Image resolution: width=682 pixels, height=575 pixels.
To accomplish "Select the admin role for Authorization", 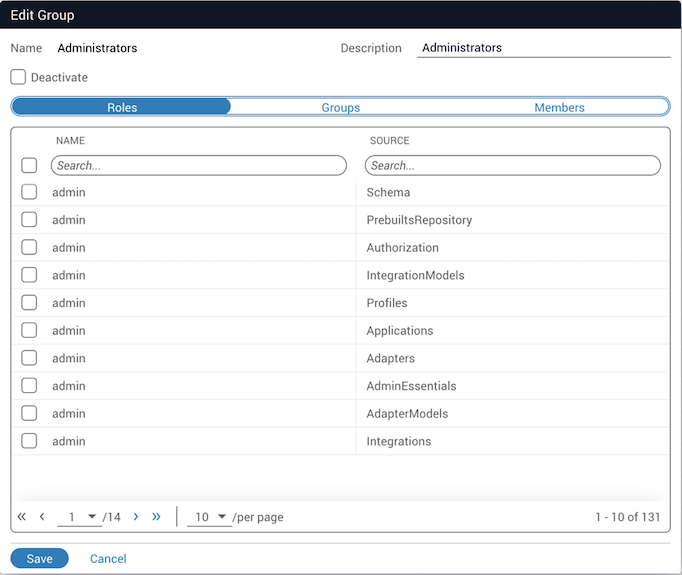I will click(29, 247).
